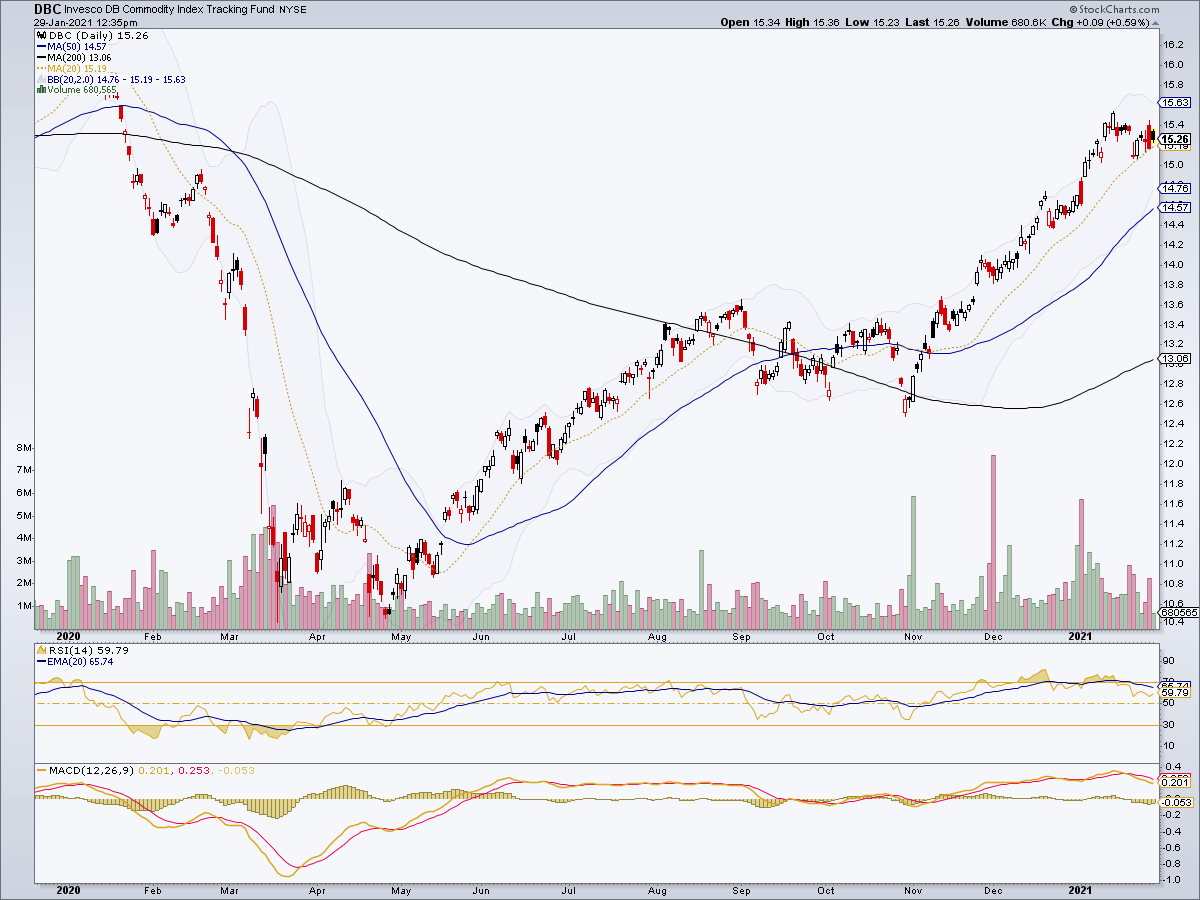The height and width of the screenshot is (900, 1200).
Task: Click the DBC (Daily) 15.26 legend entry
Action: 98,35
